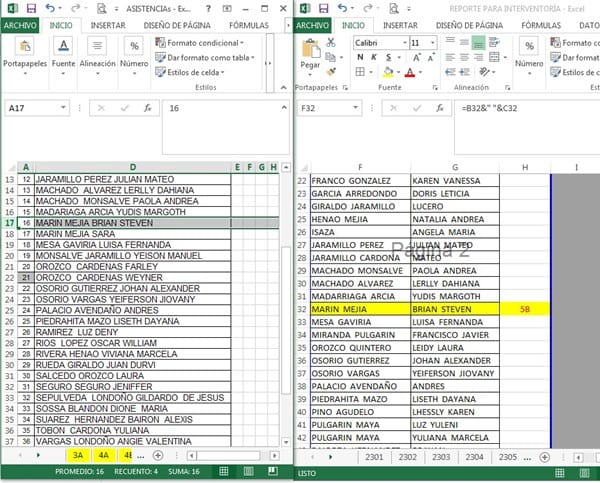Click insert function fx icon in left window

click(147, 107)
